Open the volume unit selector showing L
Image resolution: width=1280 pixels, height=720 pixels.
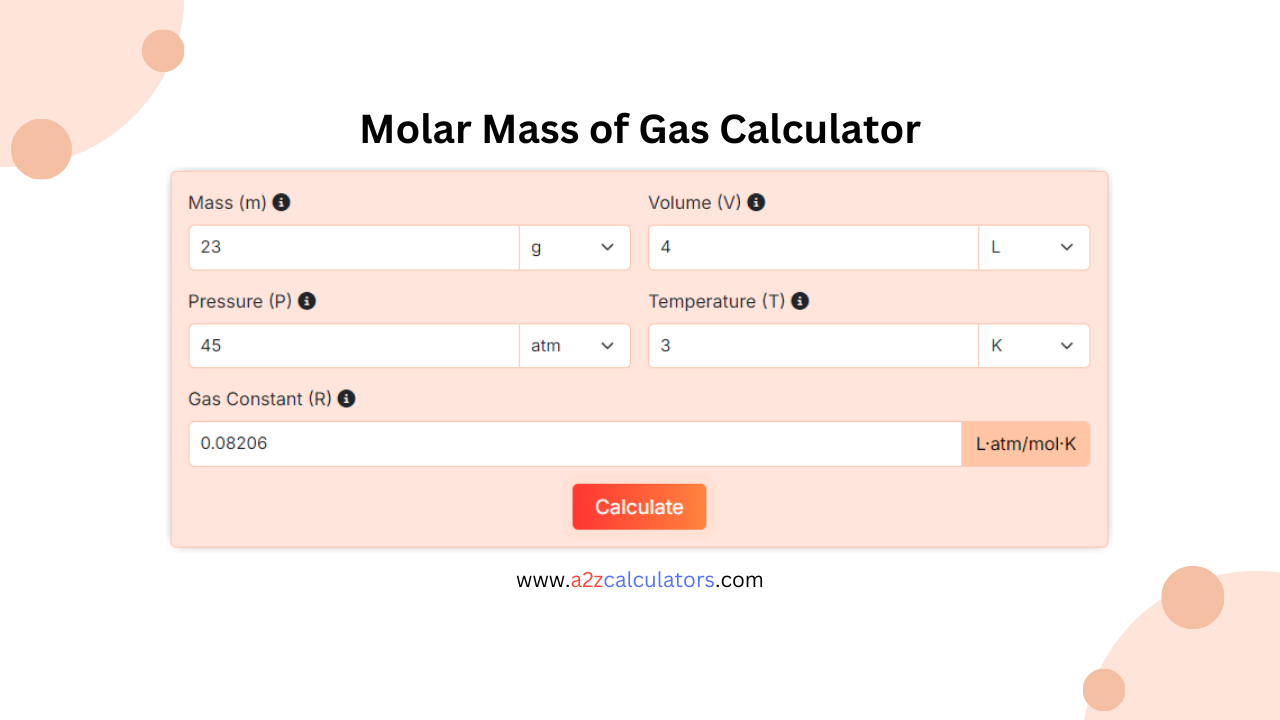coord(1034,247)
